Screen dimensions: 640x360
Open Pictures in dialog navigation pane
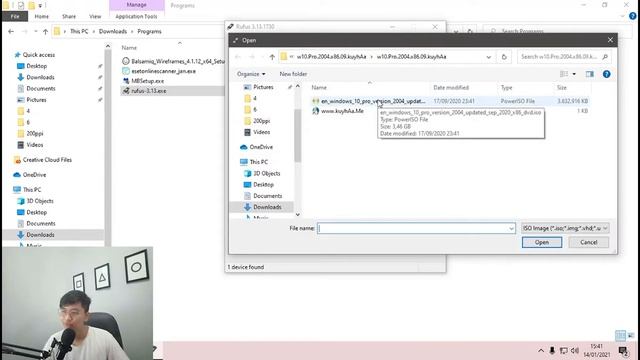(263, 87)
